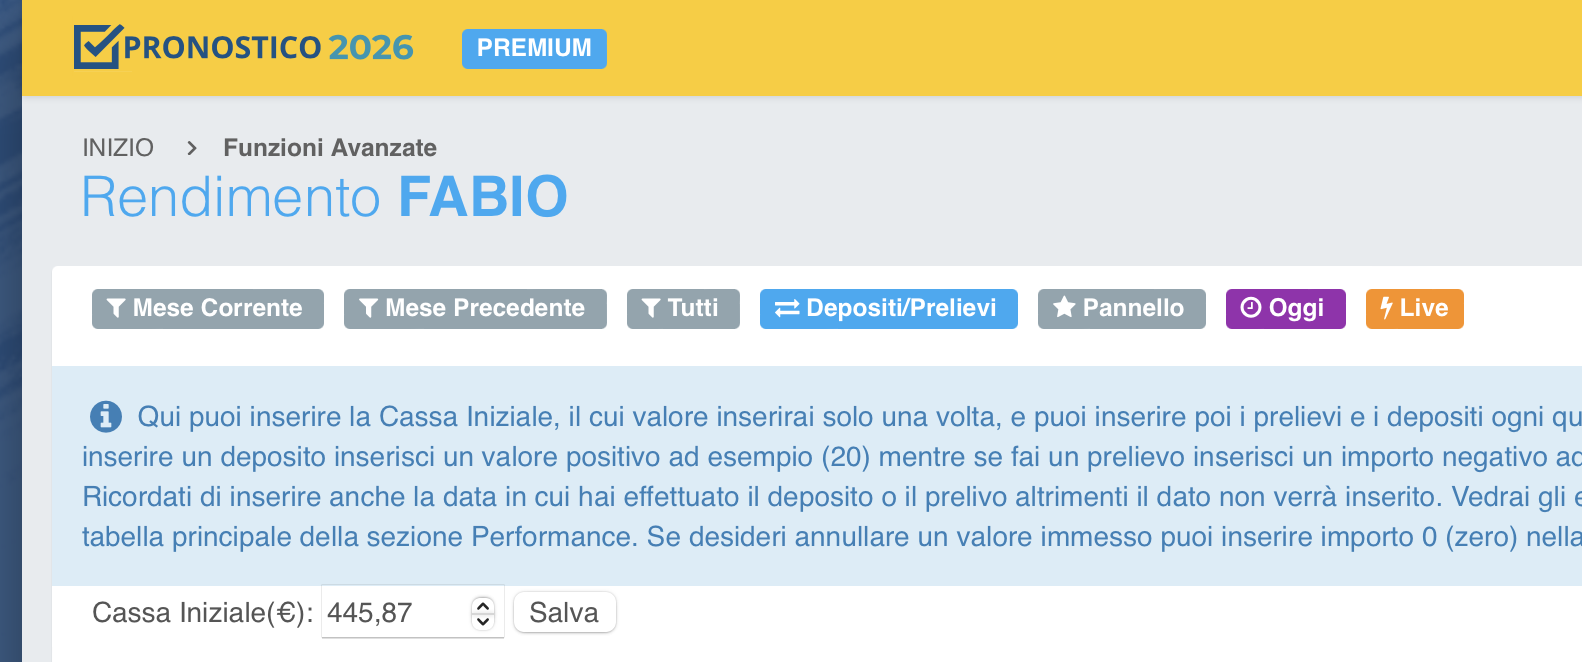Click the lightning bolt Live icon

click(x=1386, y=308)
